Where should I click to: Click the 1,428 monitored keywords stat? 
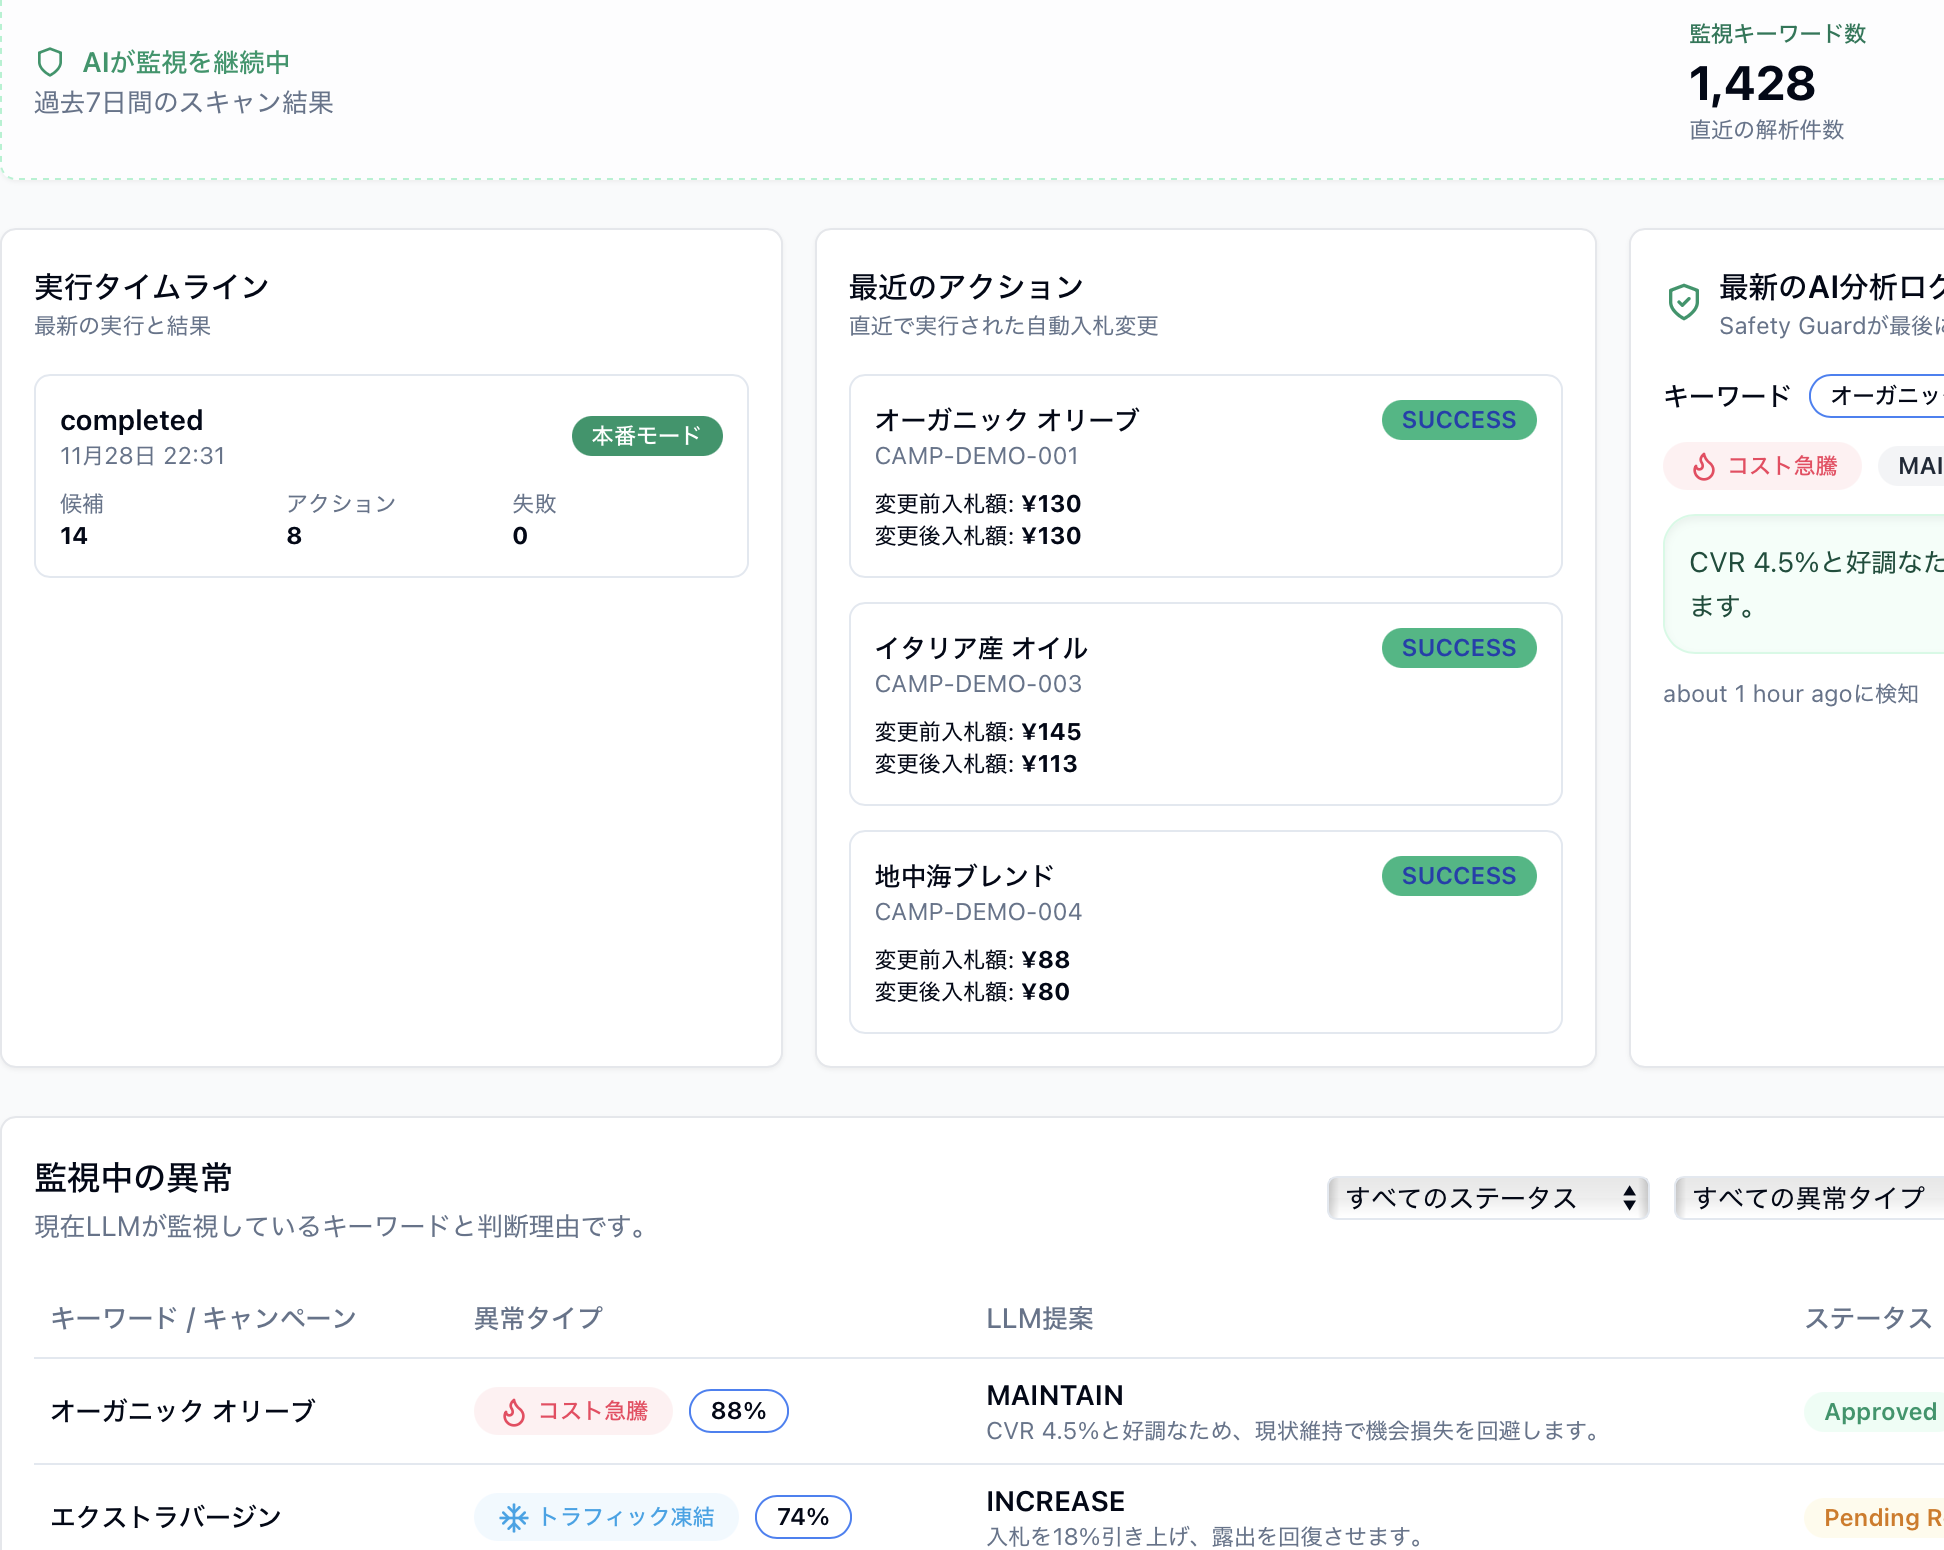tap(1752, 84)
